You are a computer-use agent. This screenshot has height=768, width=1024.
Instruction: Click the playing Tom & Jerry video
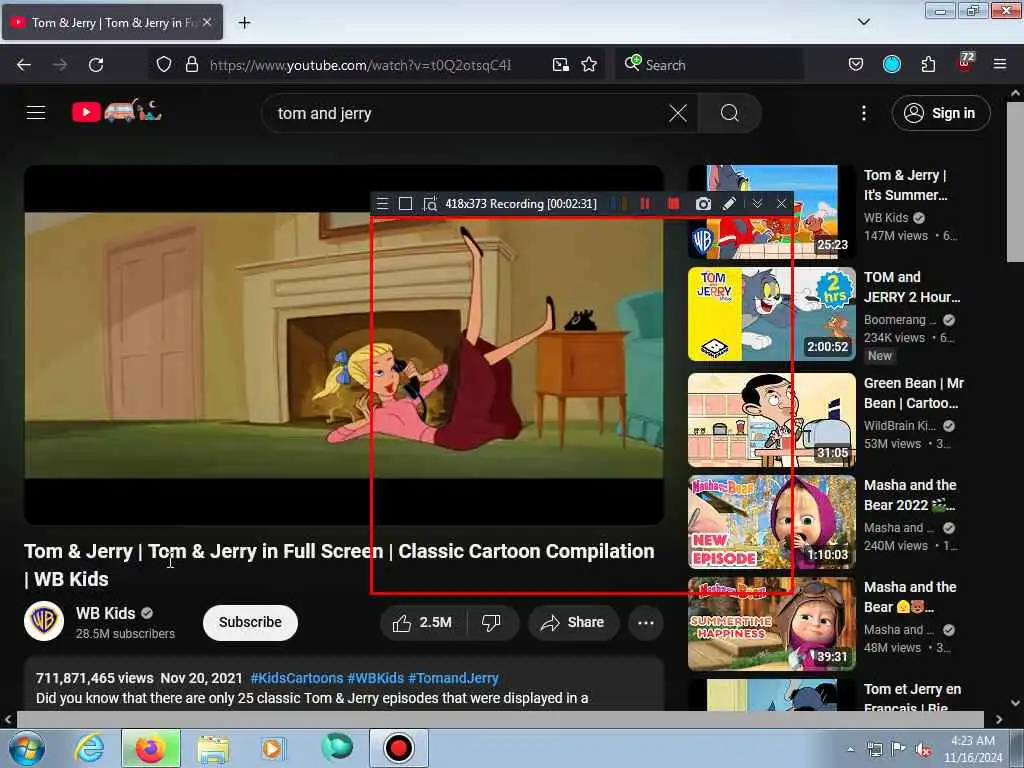coord(344,345)
